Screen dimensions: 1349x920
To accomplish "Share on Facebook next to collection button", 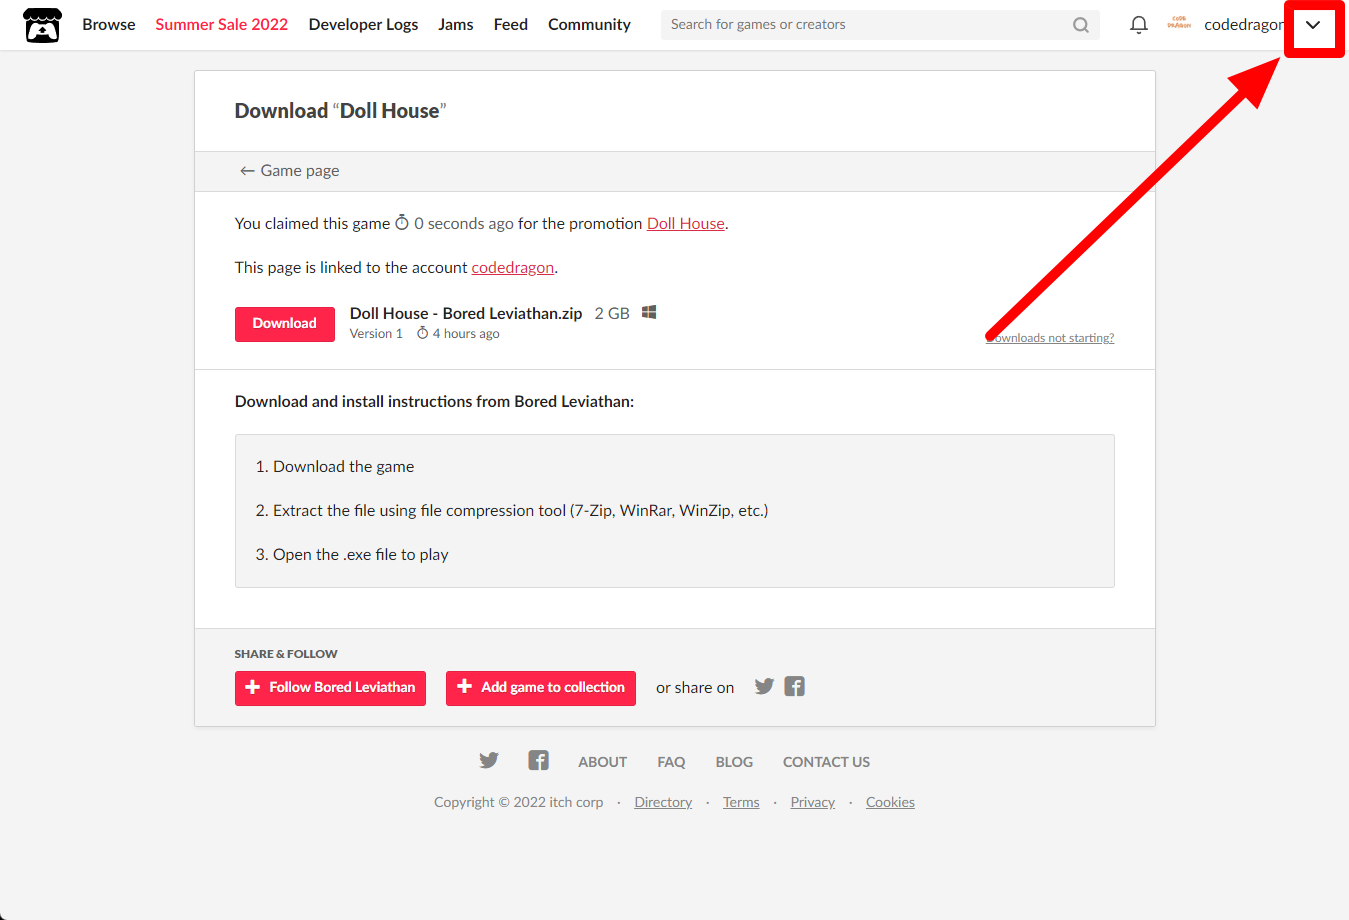I will [x=795, y=687].
